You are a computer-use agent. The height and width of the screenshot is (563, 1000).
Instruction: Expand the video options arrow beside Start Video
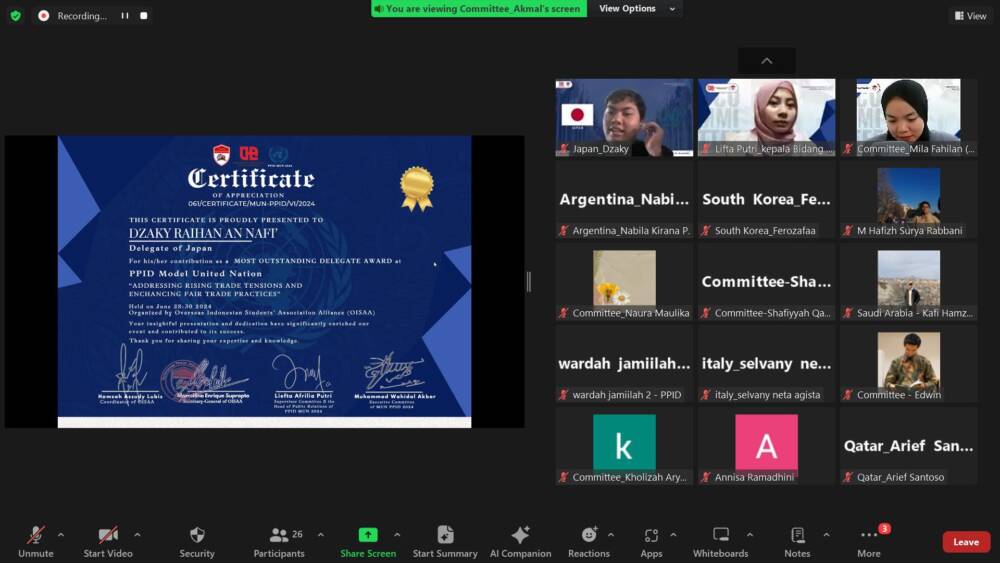click(137, 535)
